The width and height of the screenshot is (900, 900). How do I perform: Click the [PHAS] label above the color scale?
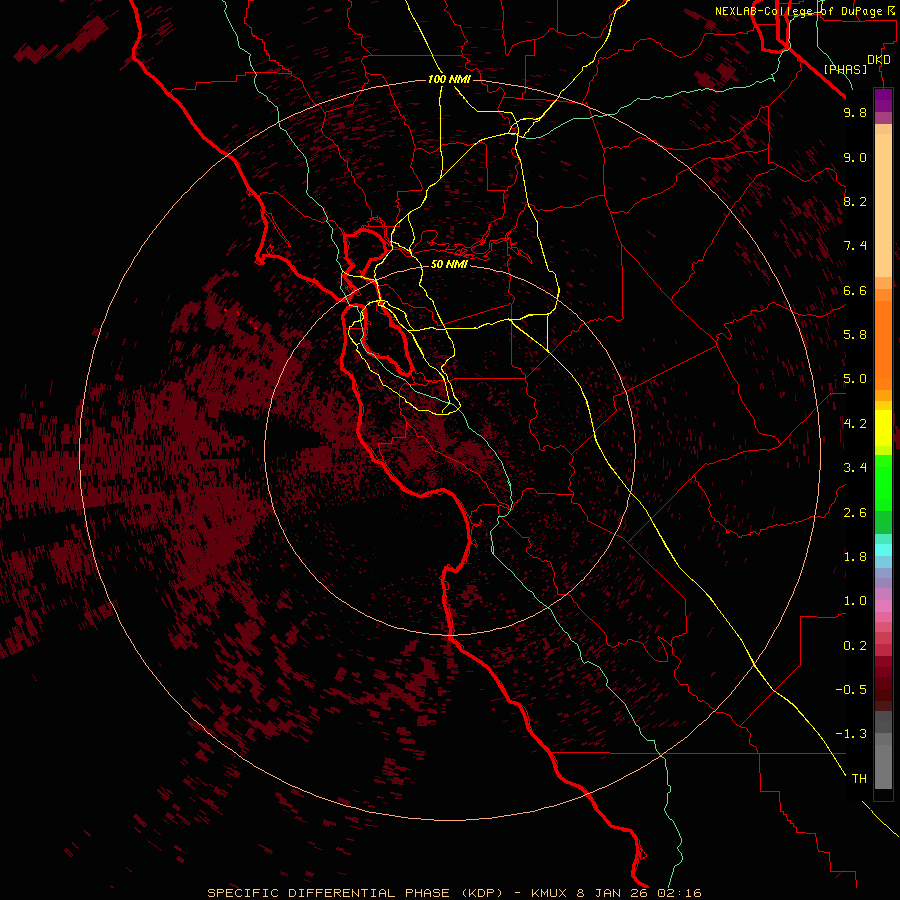click(x=845, y=69)
